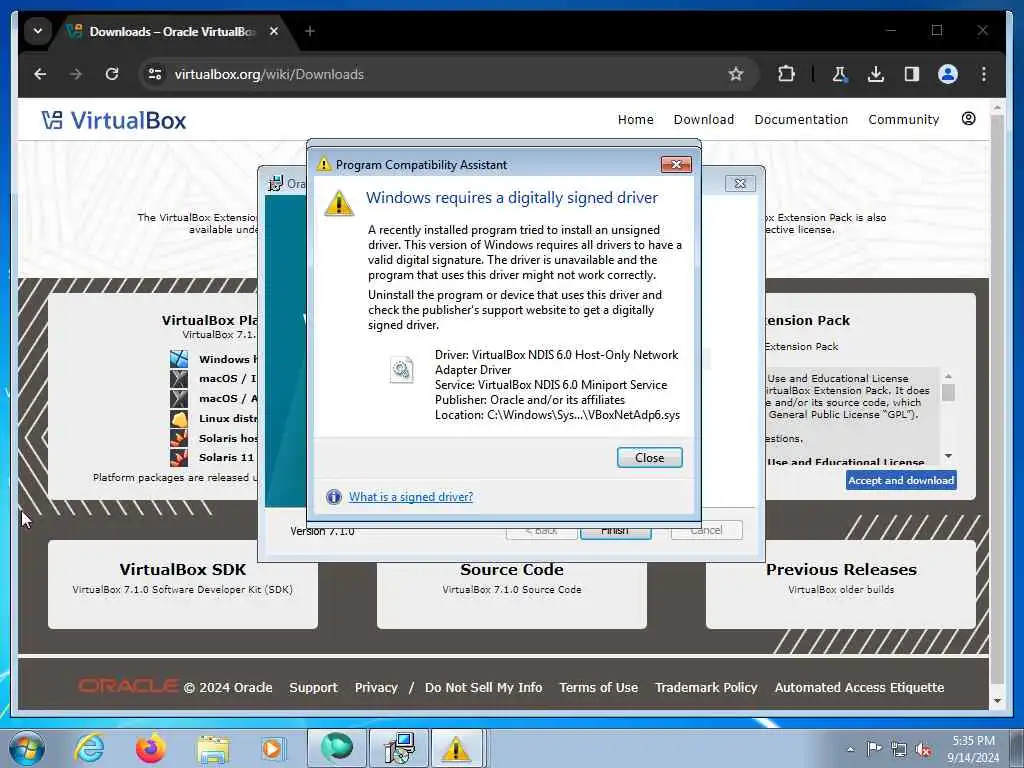The image size is (1024, 768).
Task: Show Chrome downloads tray
Action: 876,74
